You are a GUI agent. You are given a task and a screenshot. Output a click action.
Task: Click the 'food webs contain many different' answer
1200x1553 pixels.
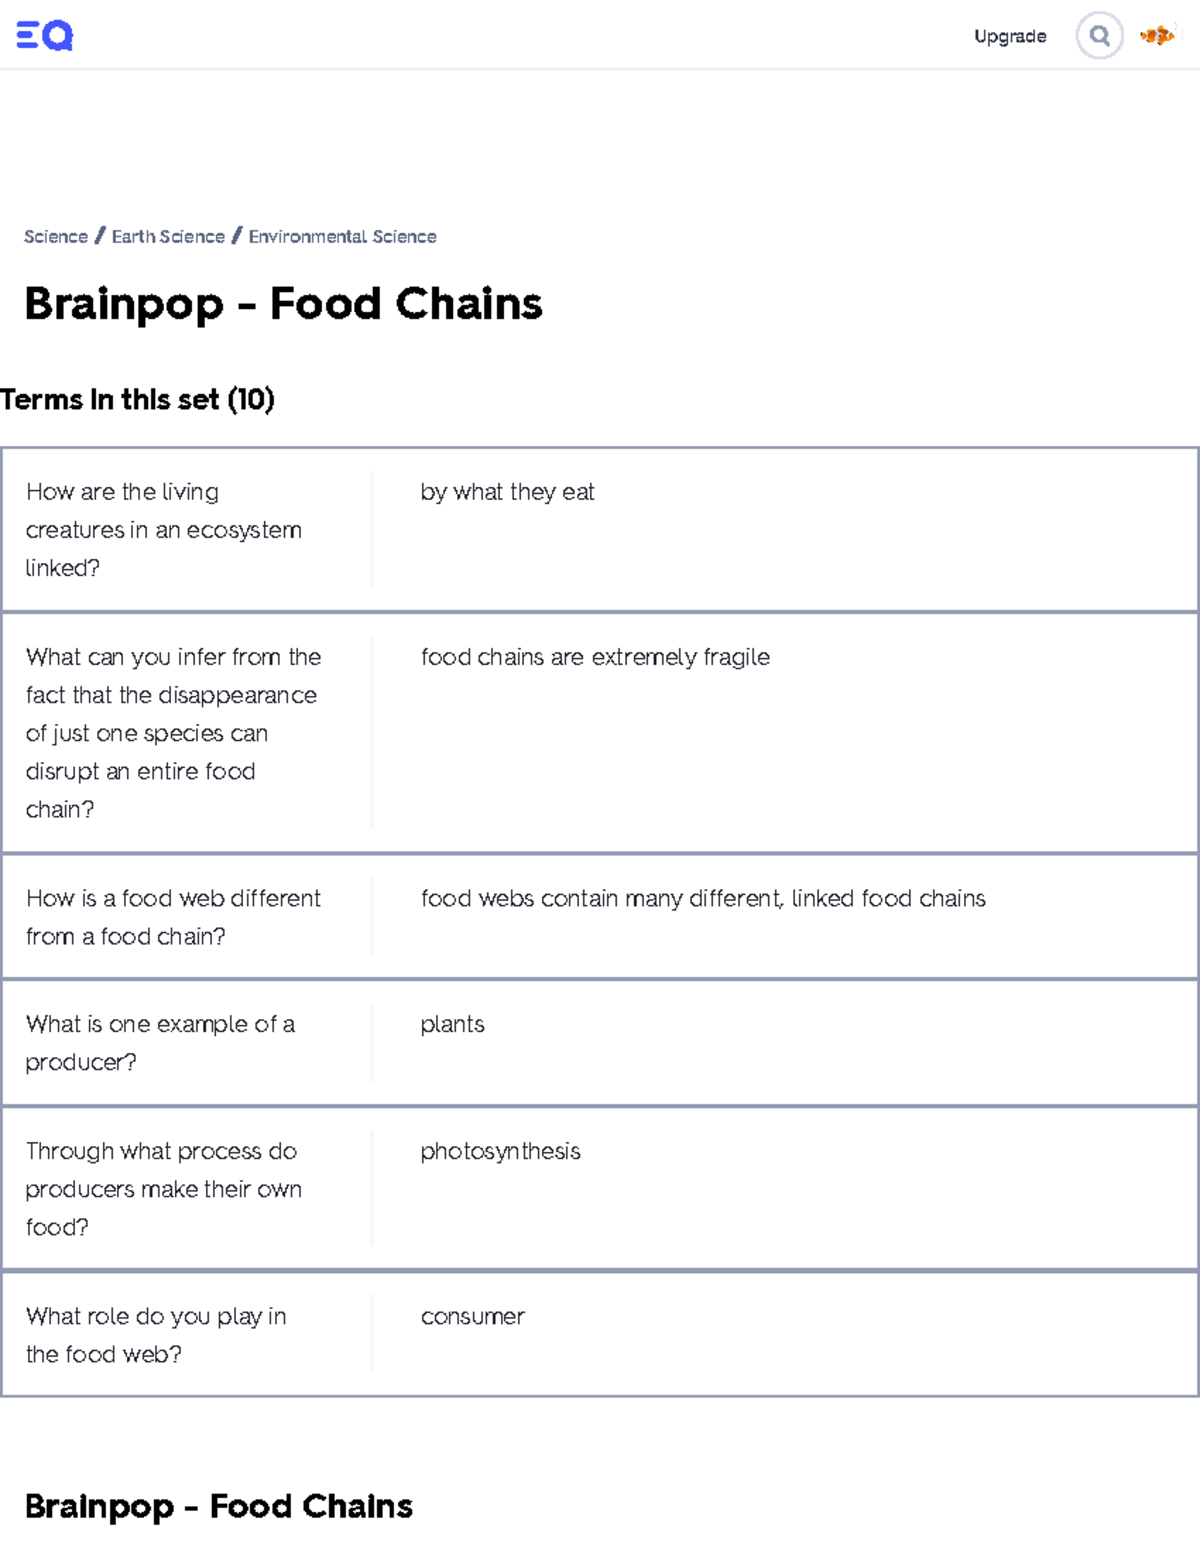point(703,899)
